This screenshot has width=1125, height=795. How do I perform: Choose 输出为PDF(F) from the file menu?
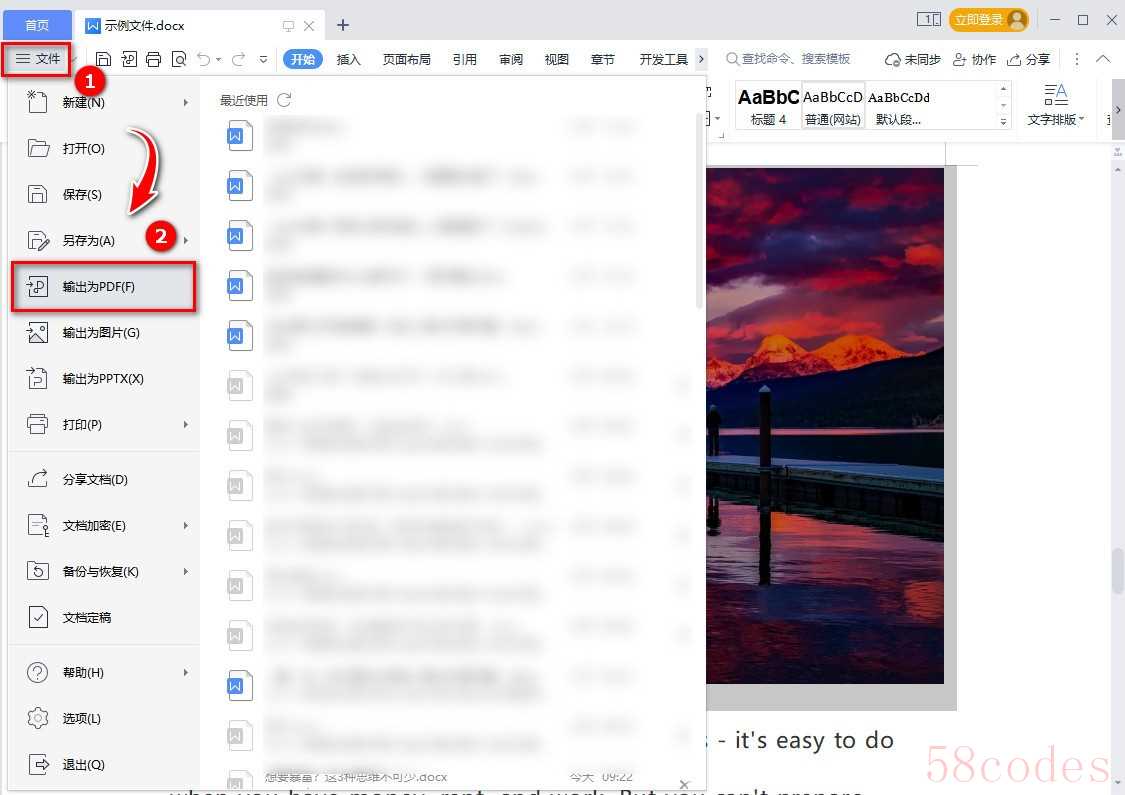(104, 286)
